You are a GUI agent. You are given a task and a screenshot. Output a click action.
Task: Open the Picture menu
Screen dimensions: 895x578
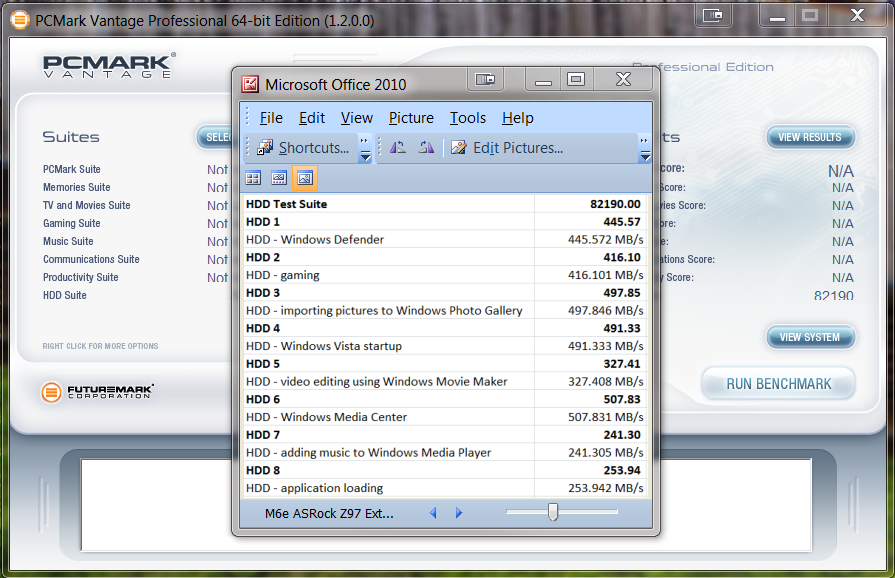[411, 118]
